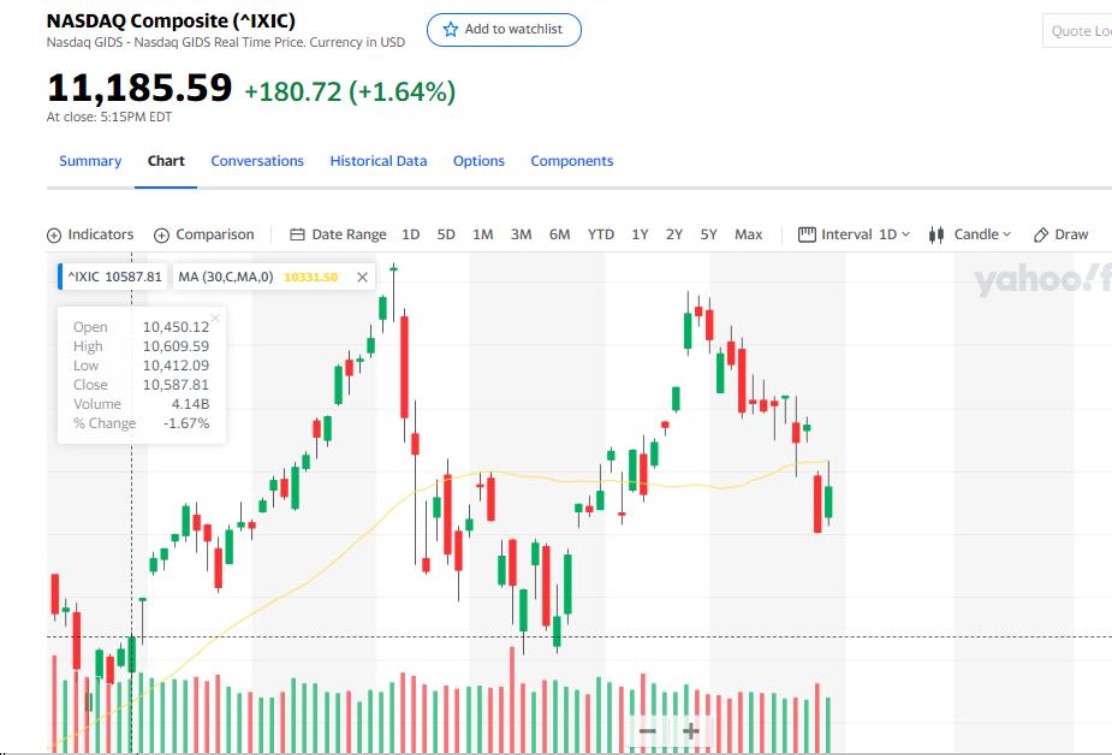Image resolution: width=1112 pixels, height=755 pixels.
Task: Click the Nasdaq GIDS Real Time Price subtitle
Action: coord(226,43)
